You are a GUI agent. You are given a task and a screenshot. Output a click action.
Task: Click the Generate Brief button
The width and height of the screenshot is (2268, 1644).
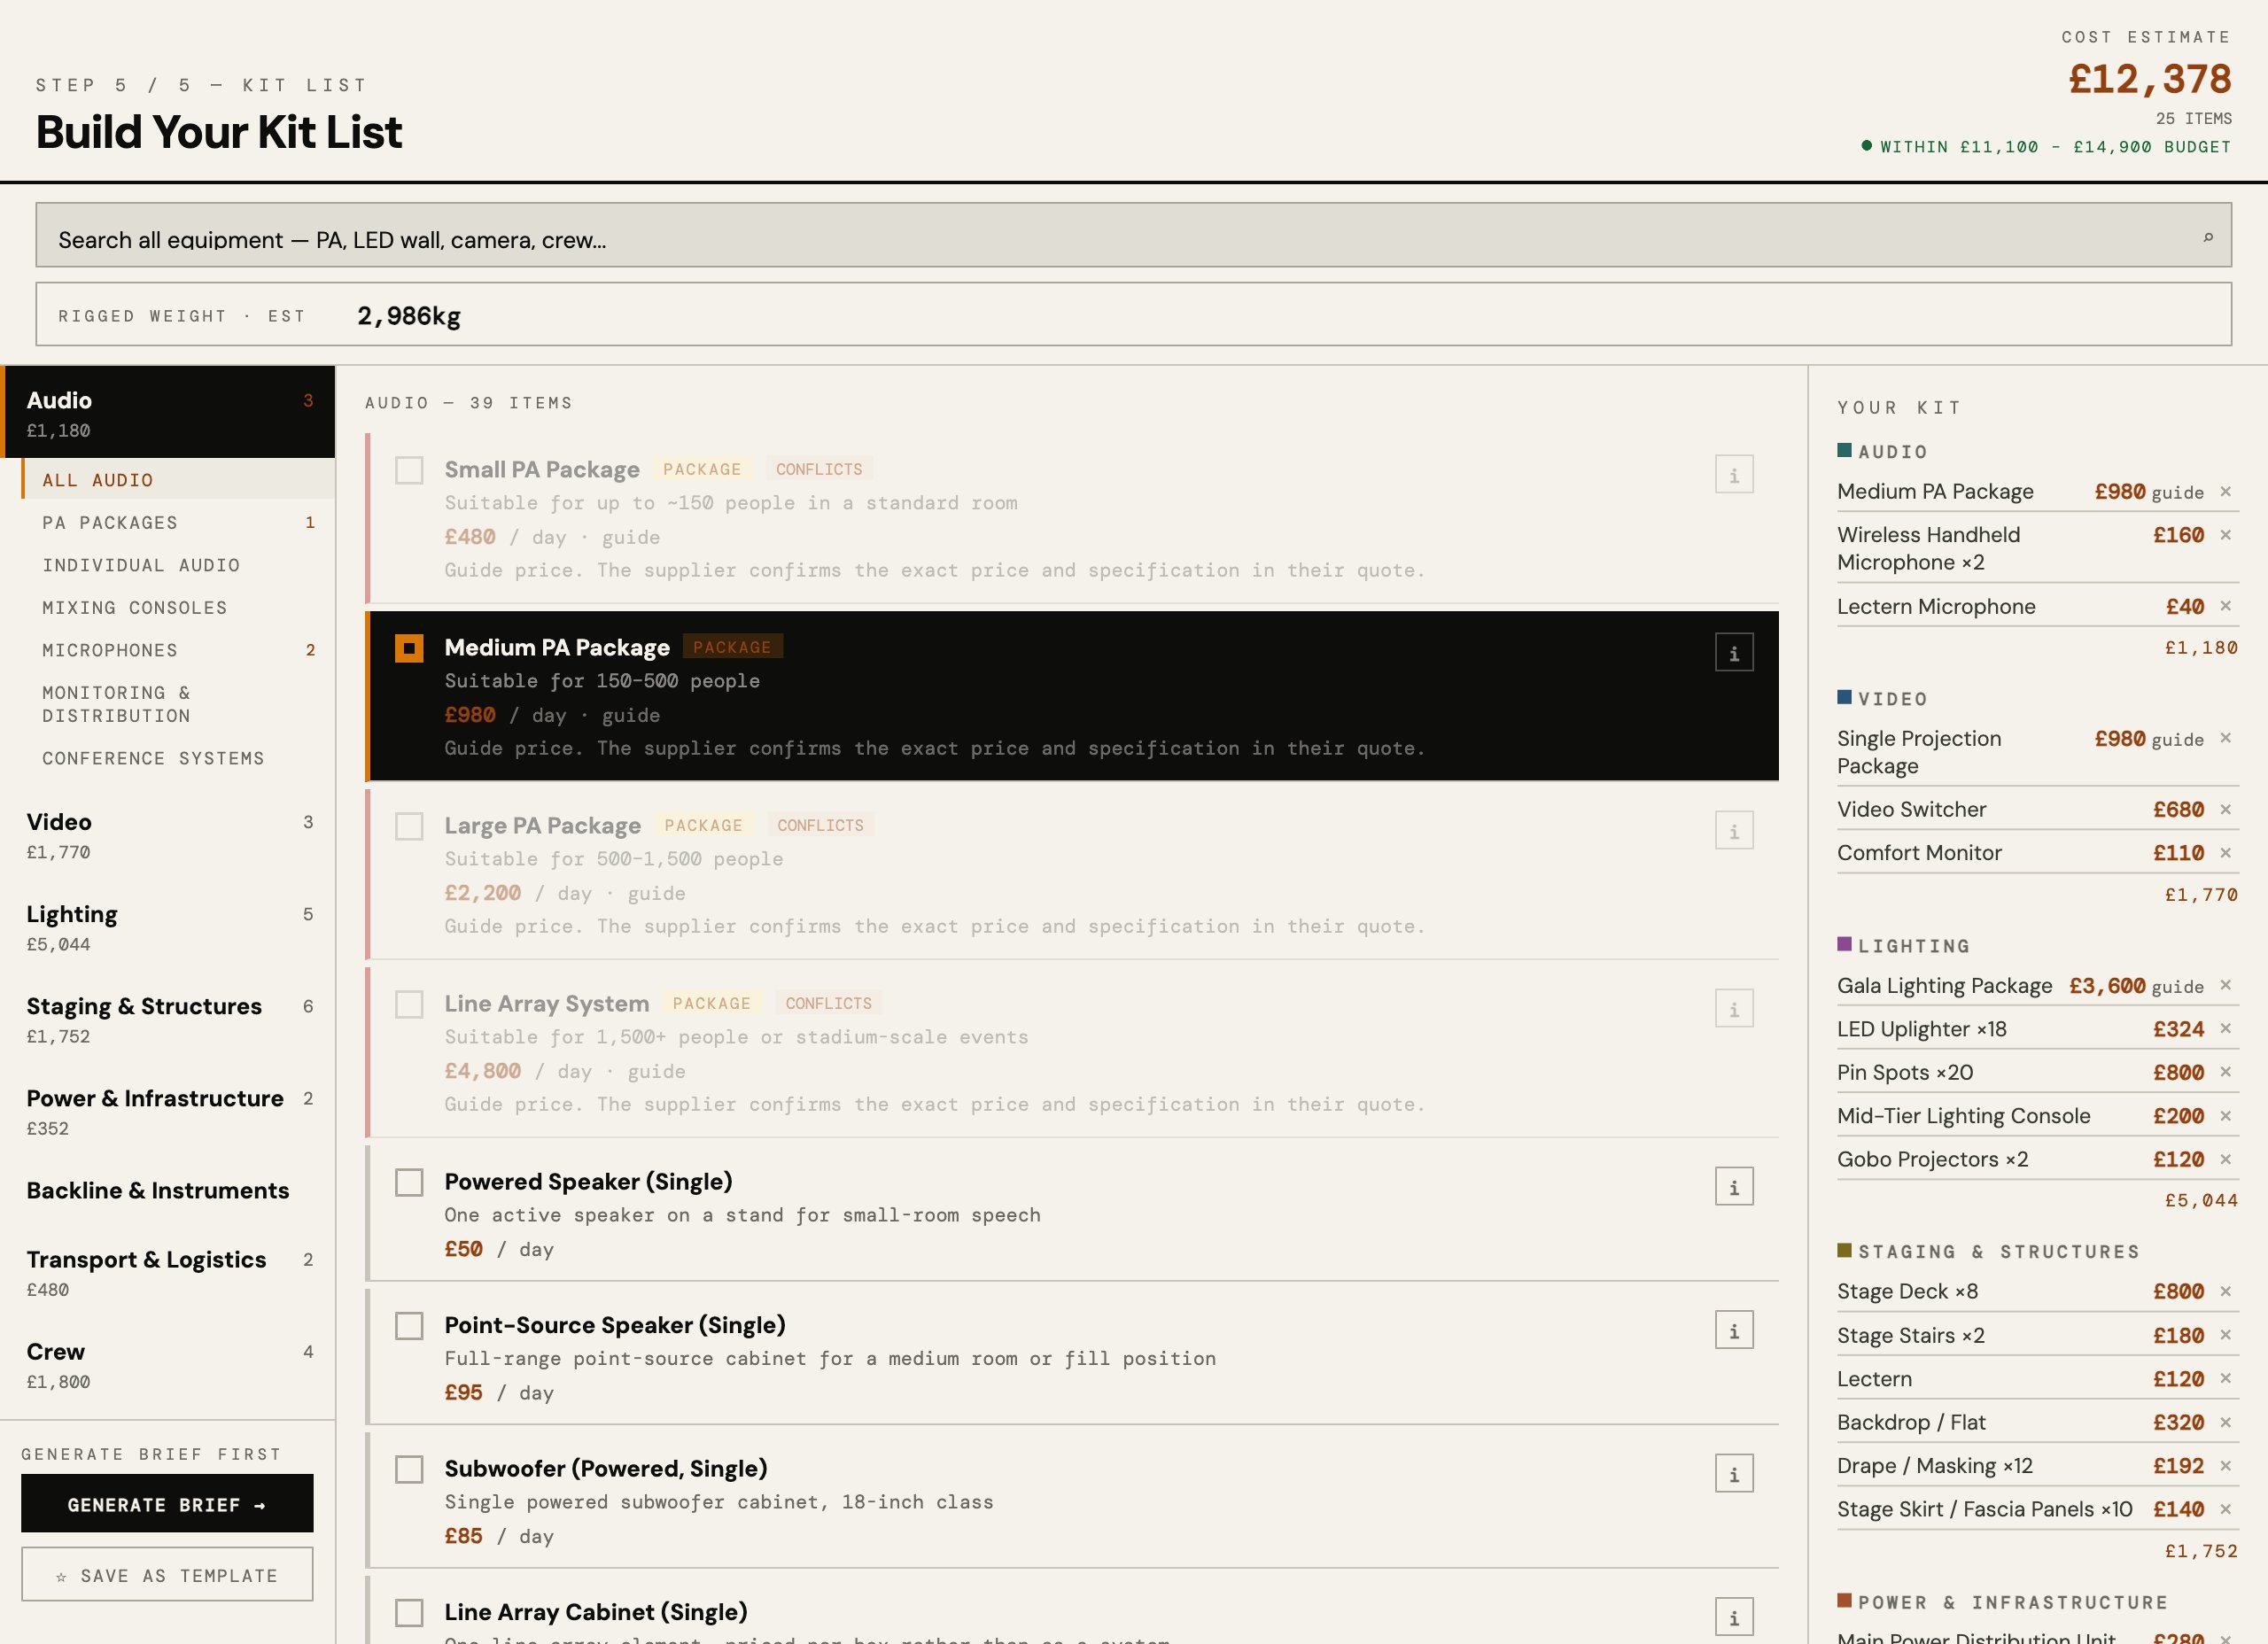(167, 1504)
